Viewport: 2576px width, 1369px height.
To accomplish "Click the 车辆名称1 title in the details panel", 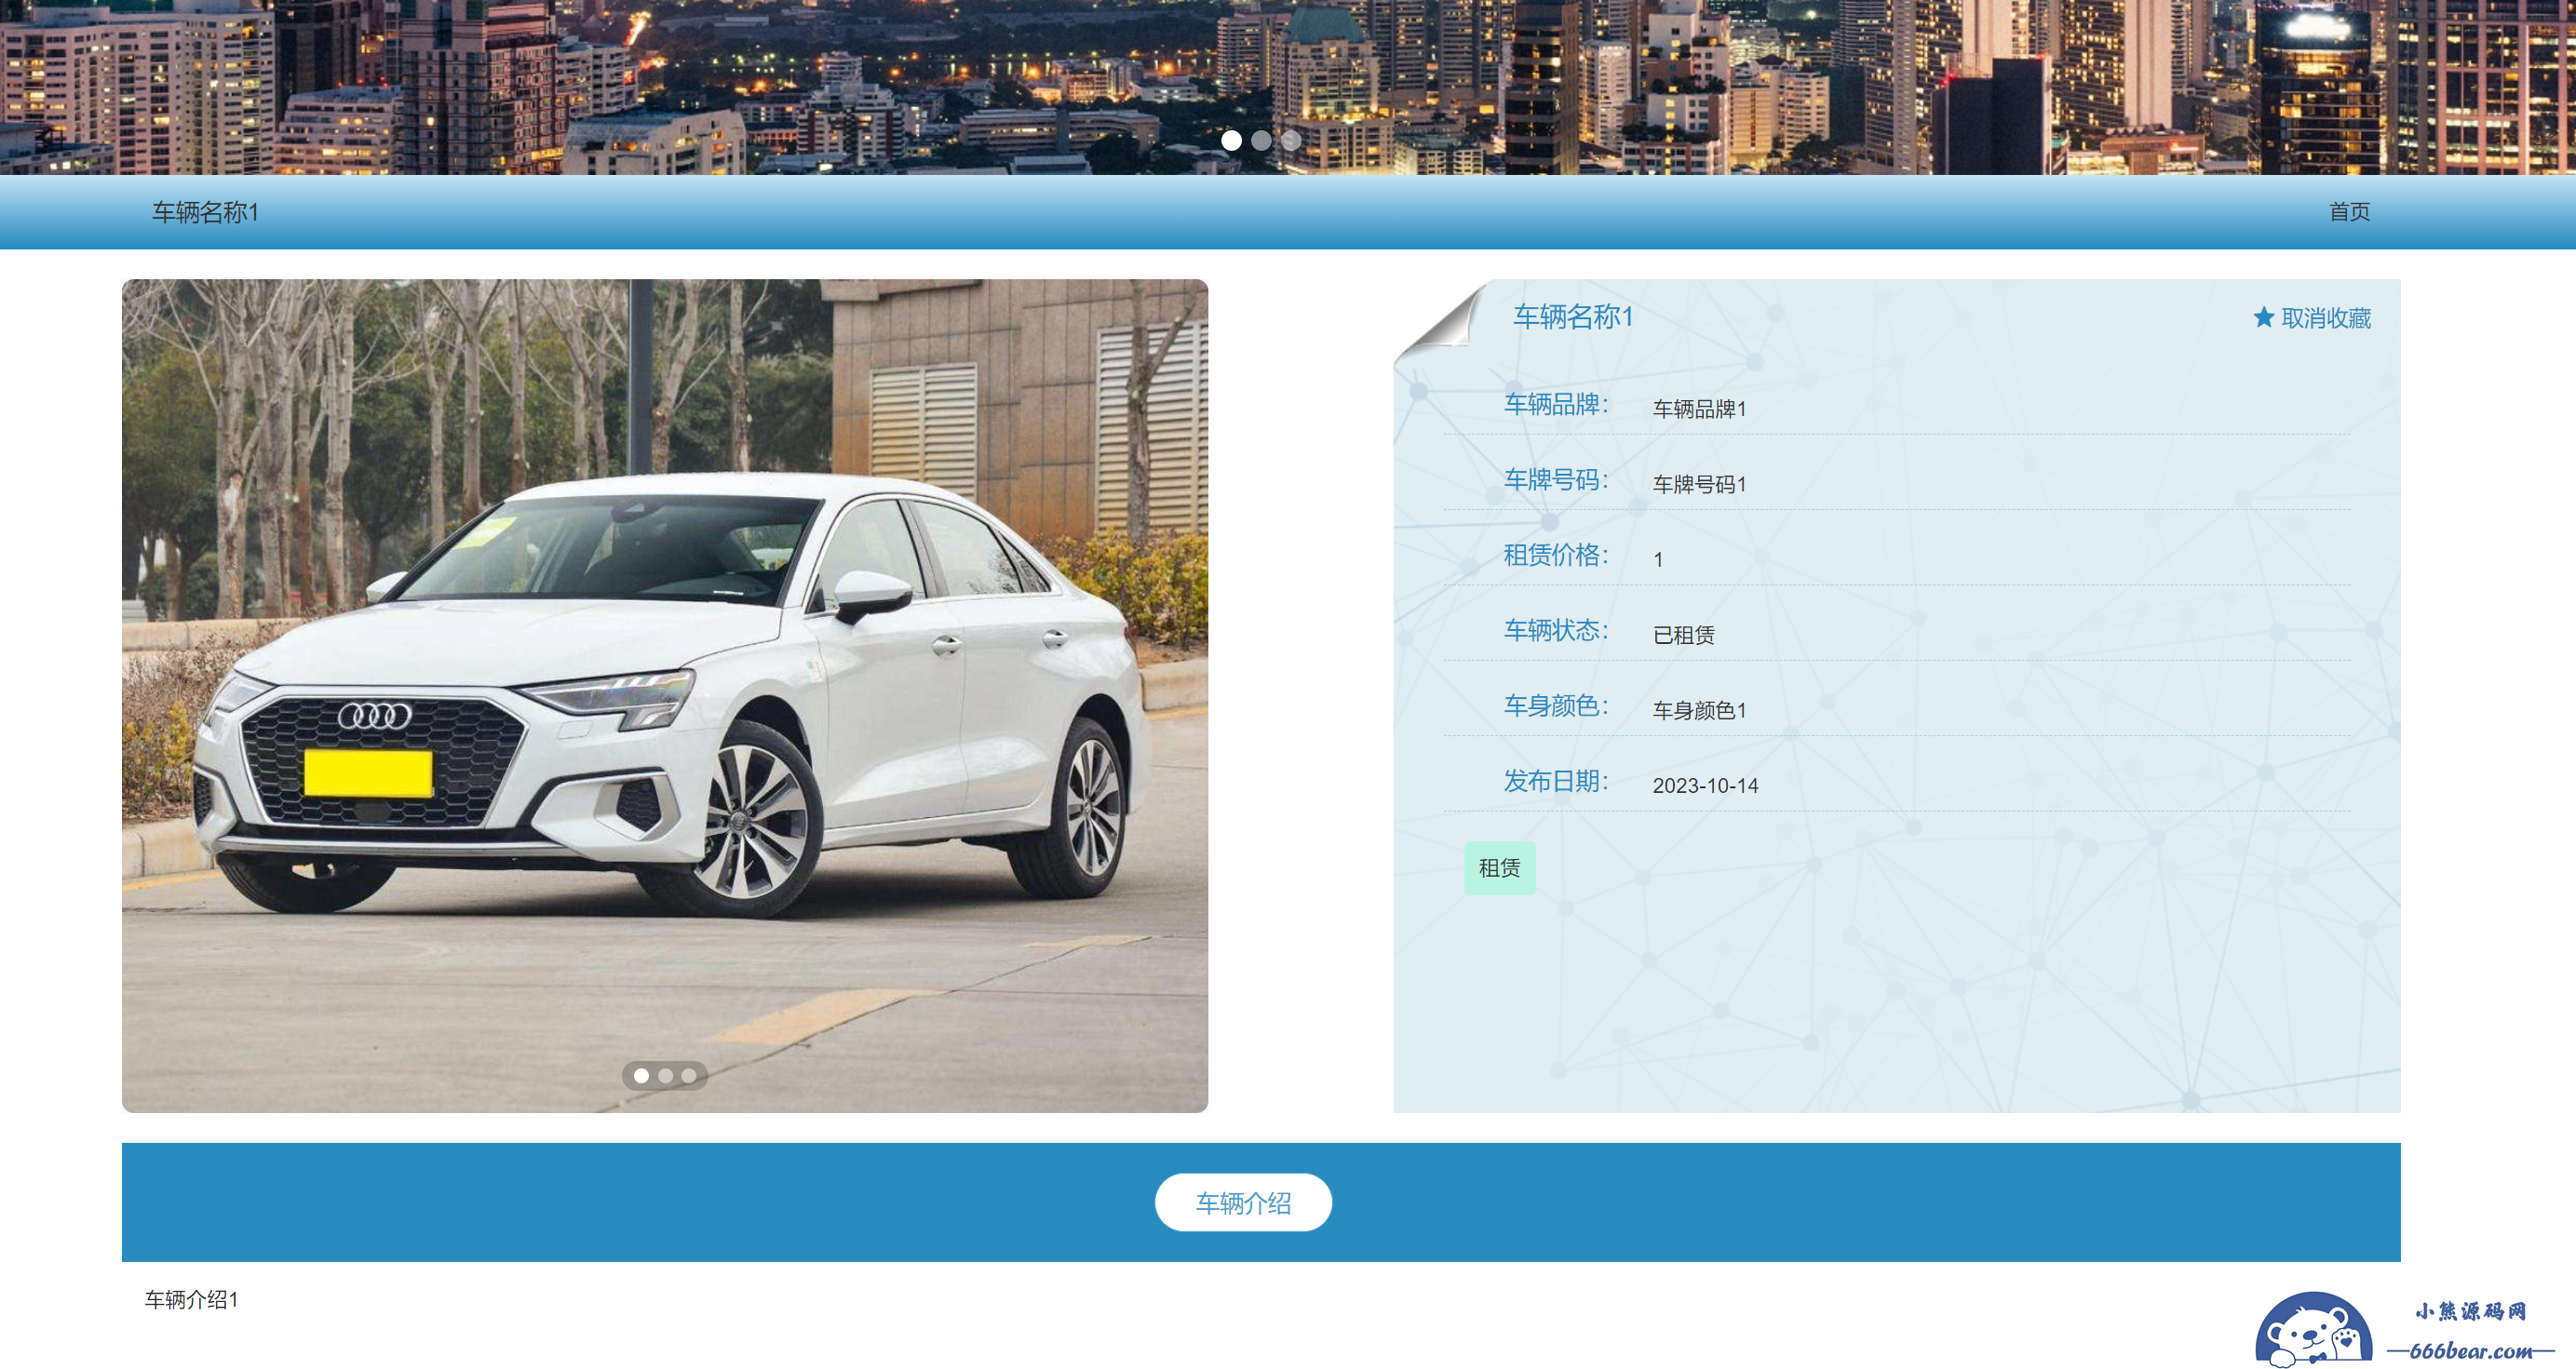I will [1573, 317].
